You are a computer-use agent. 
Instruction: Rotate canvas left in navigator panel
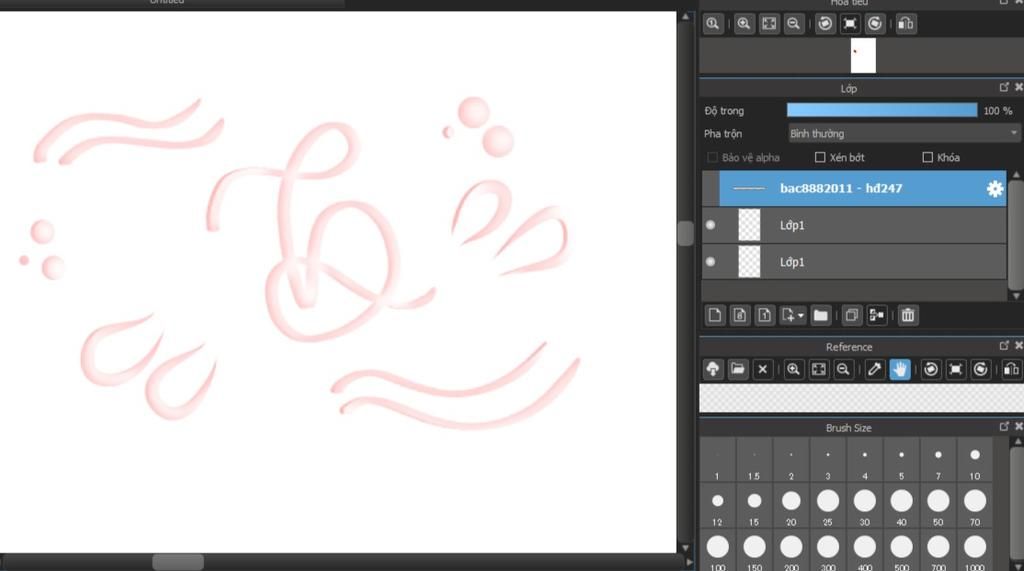825,24
